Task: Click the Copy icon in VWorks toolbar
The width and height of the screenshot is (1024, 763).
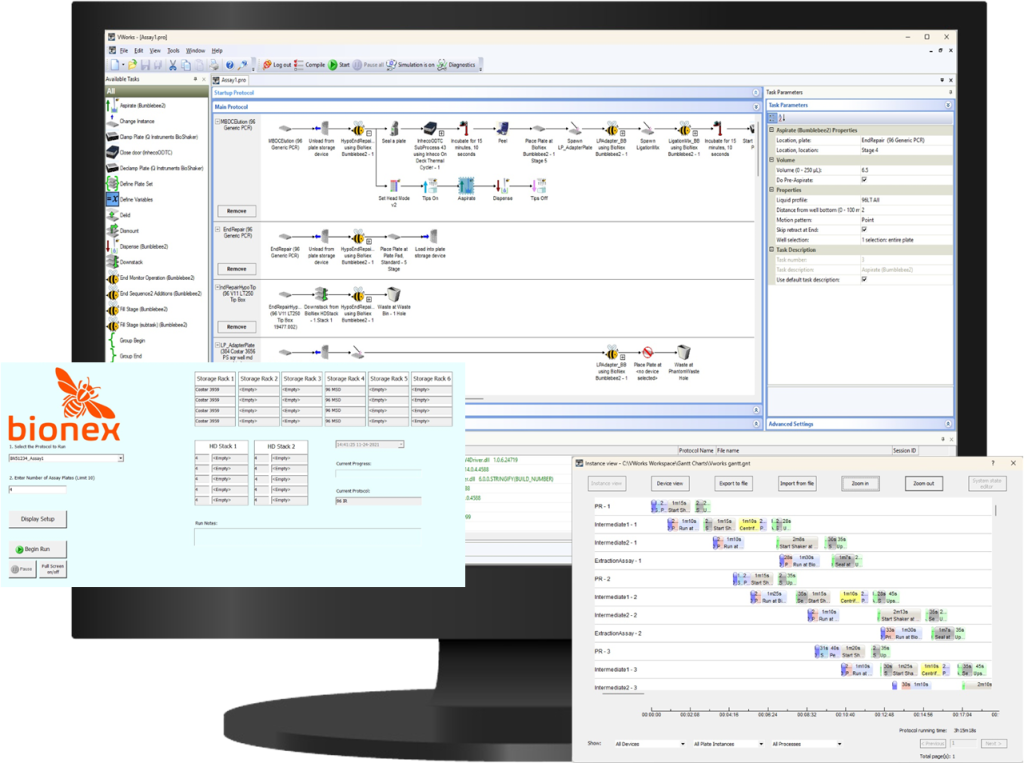Action: pos(186,65)
